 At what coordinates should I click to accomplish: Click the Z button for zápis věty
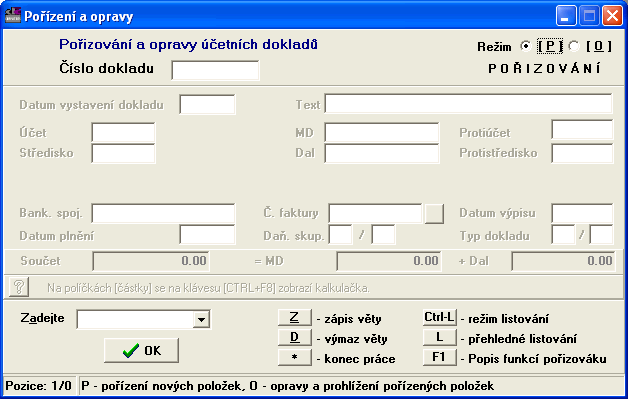click(x=294, y=317)
